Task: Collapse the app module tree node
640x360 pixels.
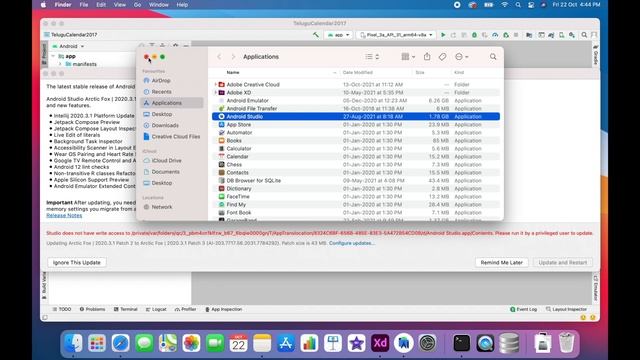Action: click(x=53, y=56)
